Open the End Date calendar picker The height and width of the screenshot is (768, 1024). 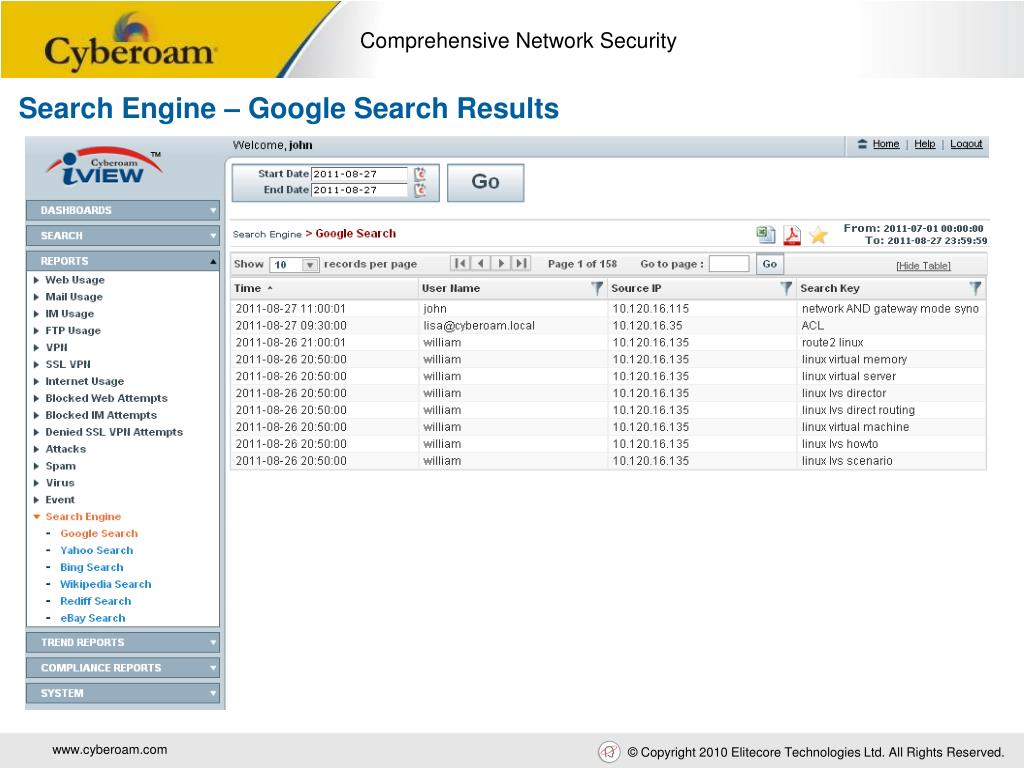[x=420, y=190]
